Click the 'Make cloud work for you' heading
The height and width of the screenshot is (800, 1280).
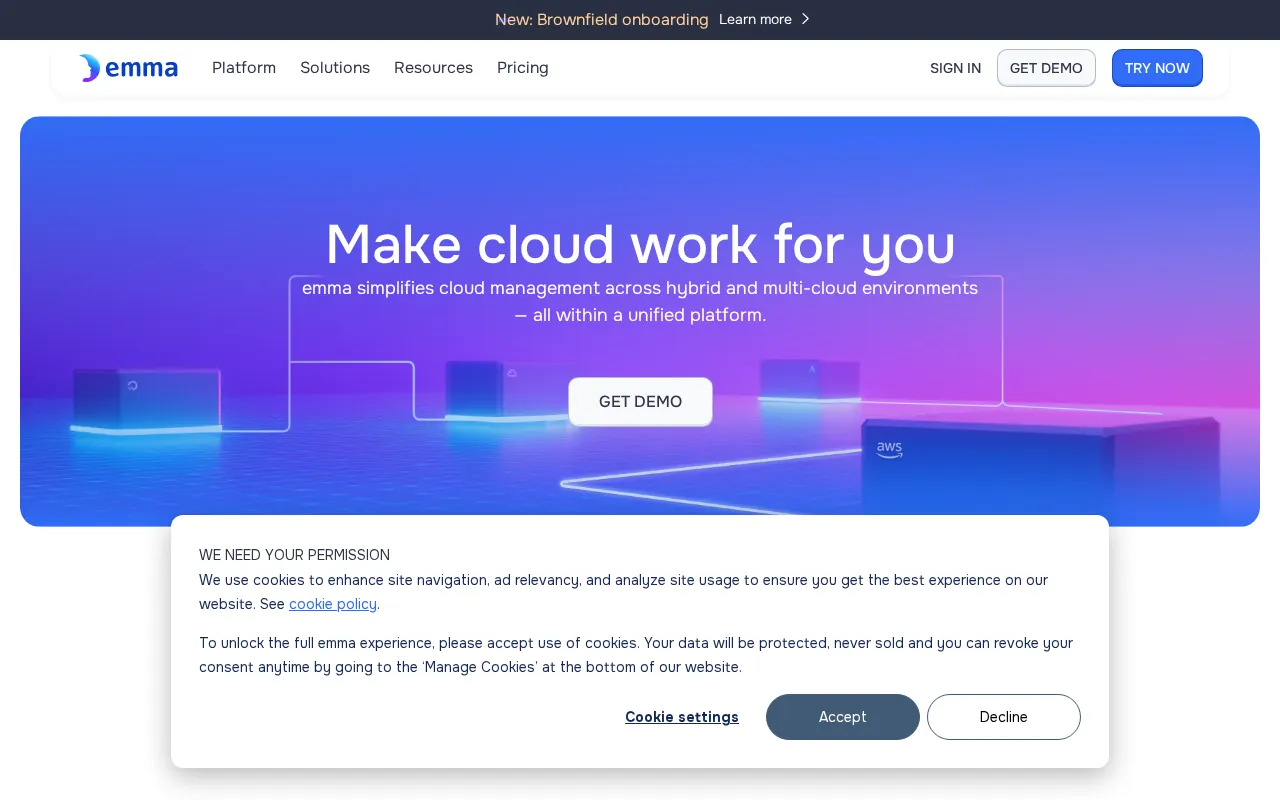[x=640, y=245]
